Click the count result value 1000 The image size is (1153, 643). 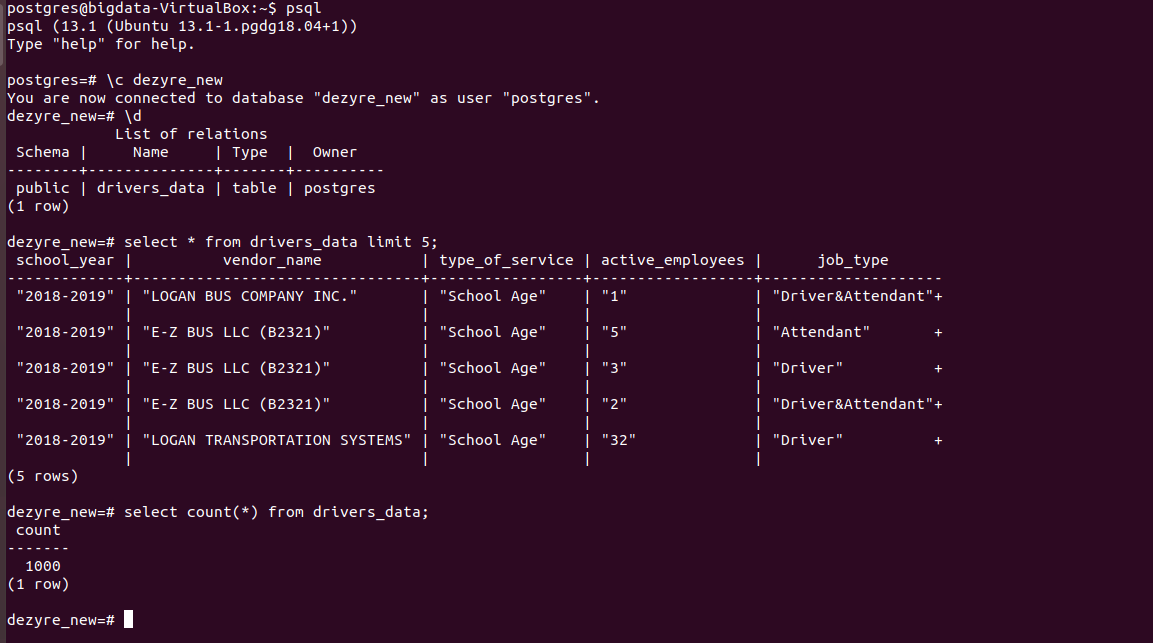pyautogui.click(x=43, y=566)
